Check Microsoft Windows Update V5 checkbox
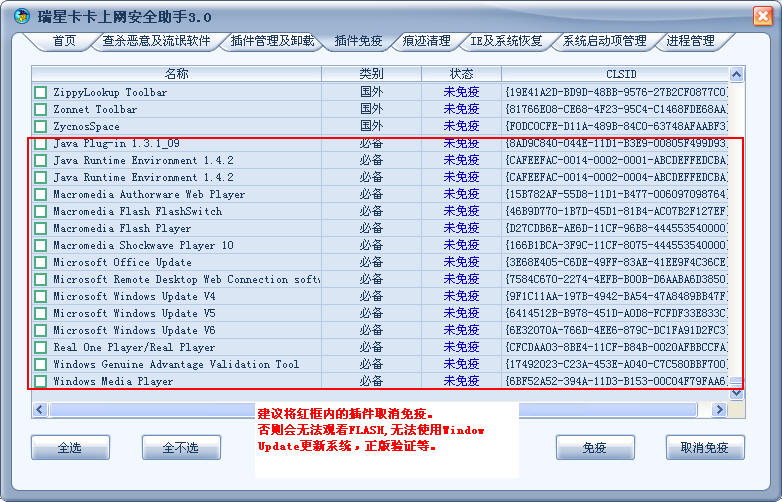 point(40,313)
